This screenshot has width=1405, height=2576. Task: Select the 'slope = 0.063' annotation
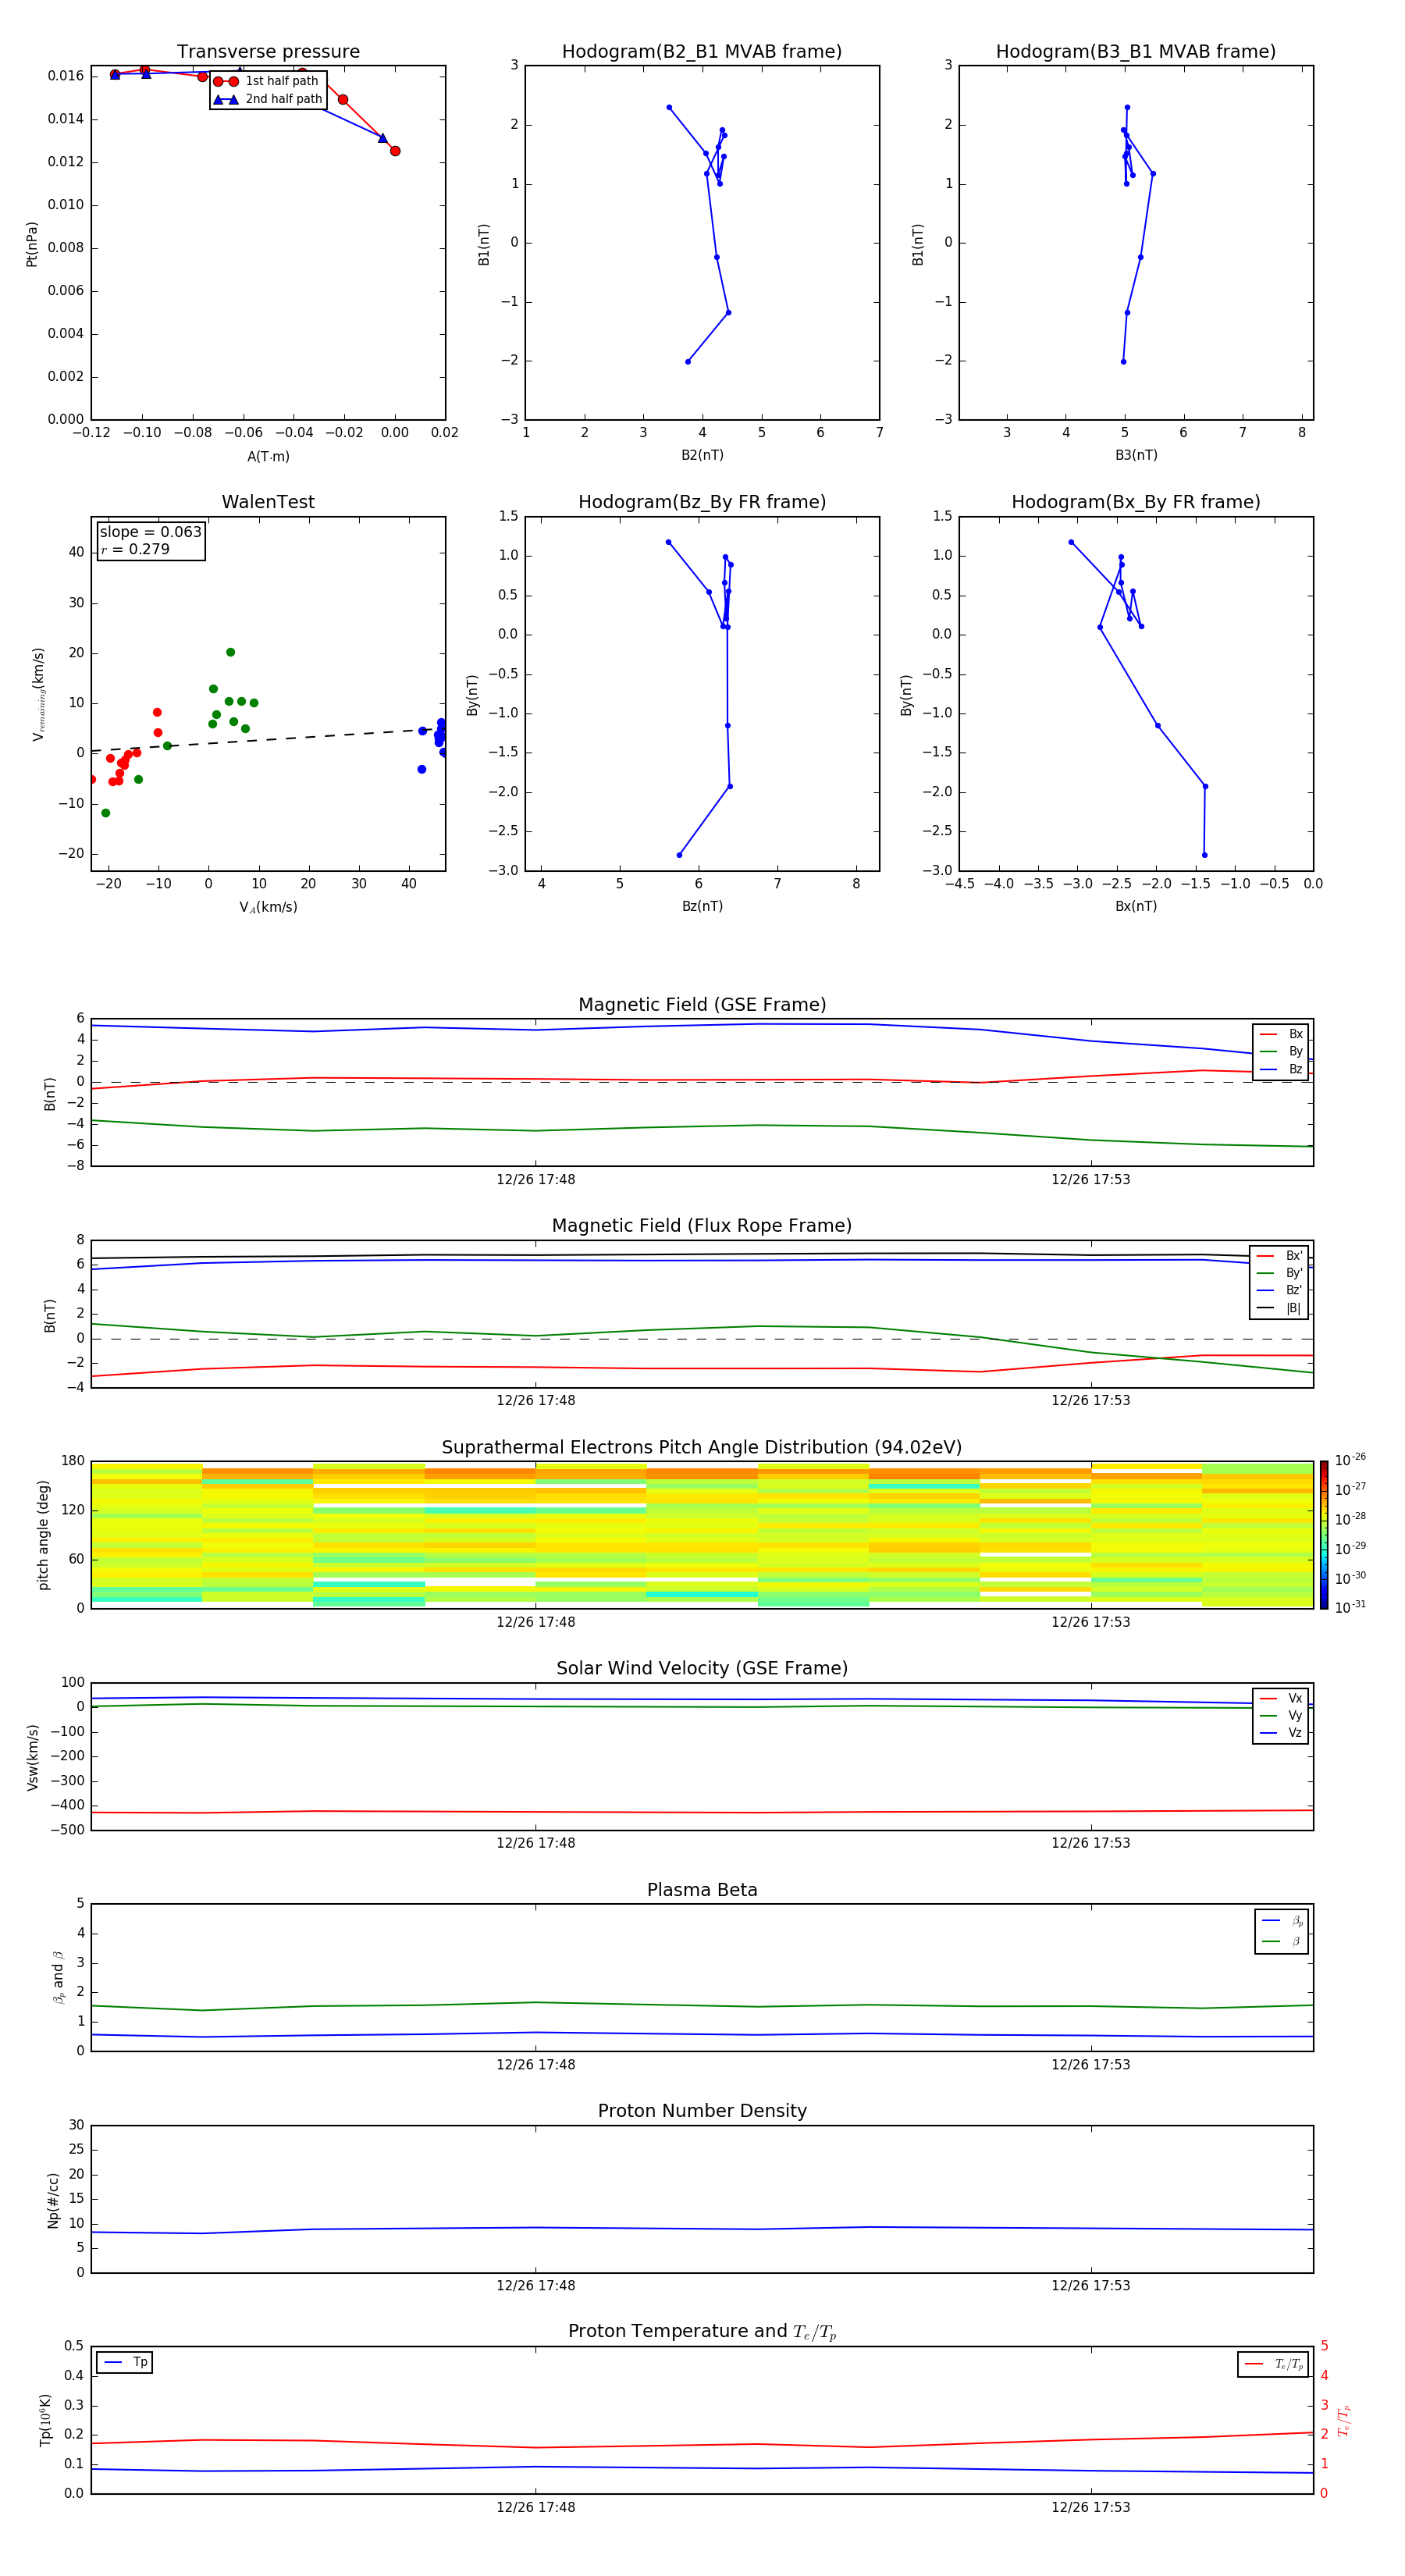(x=151, y=532)
